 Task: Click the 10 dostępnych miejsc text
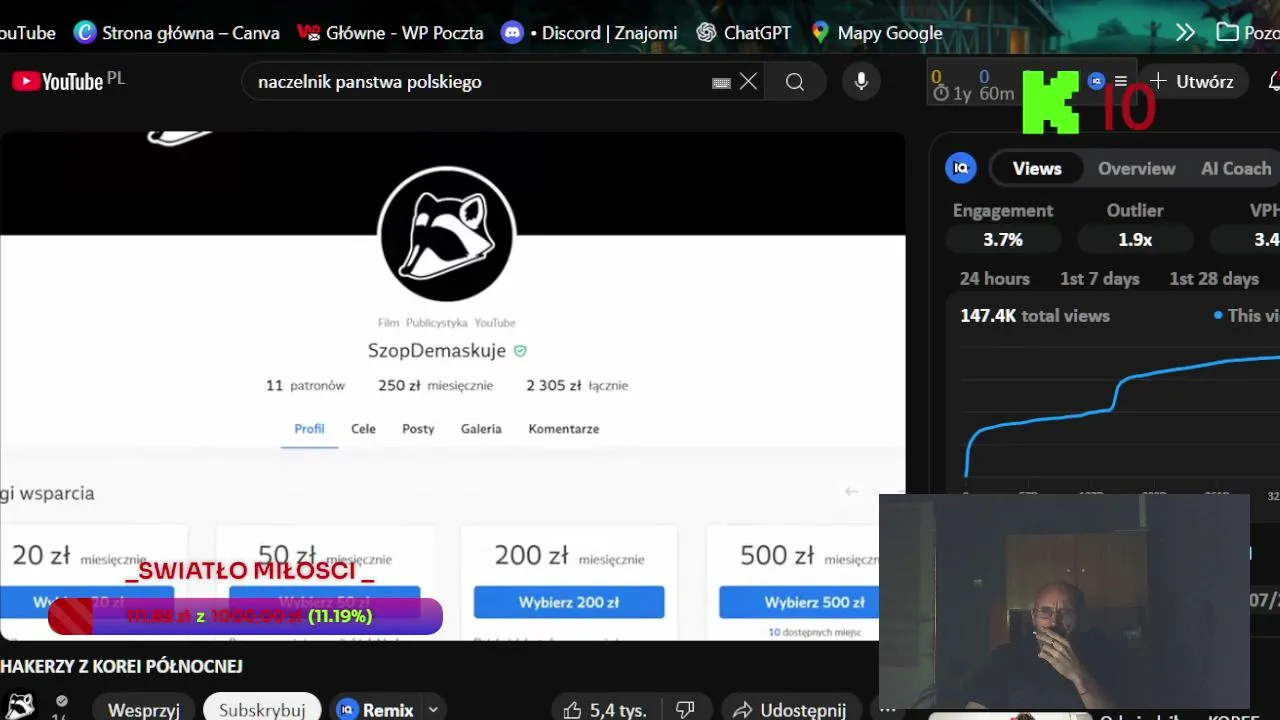(x=815, y=632)
